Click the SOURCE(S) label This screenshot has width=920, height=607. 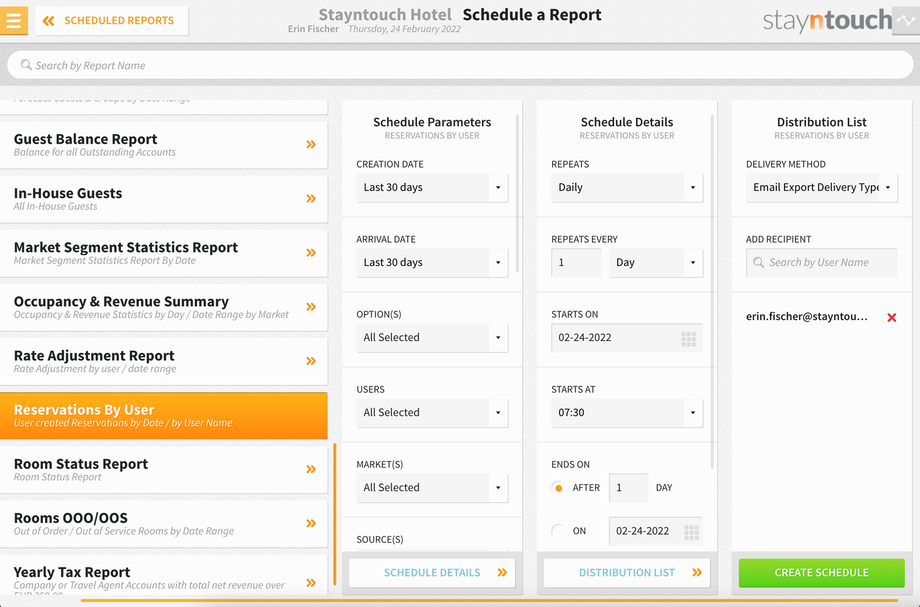tap(380, 540)
